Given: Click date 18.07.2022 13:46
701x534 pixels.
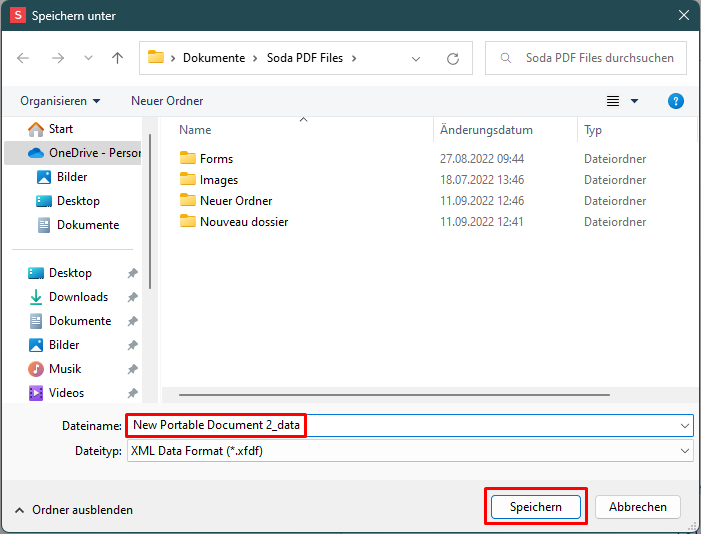Looking at the screenshot, I should click(482, 180).
